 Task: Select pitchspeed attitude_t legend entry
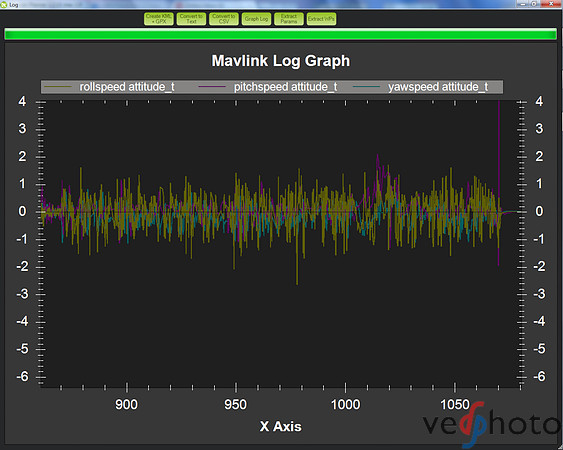click(x=285, y=87)
